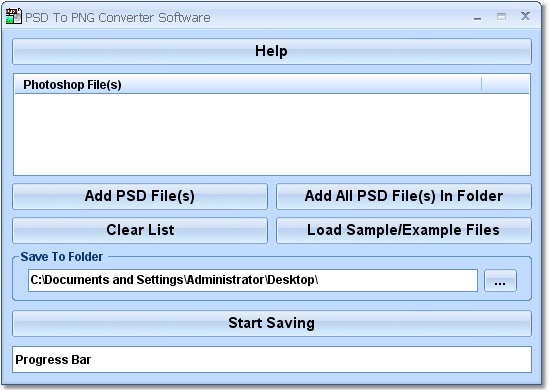
Task: Open the Help button
Action: (272, 51)
